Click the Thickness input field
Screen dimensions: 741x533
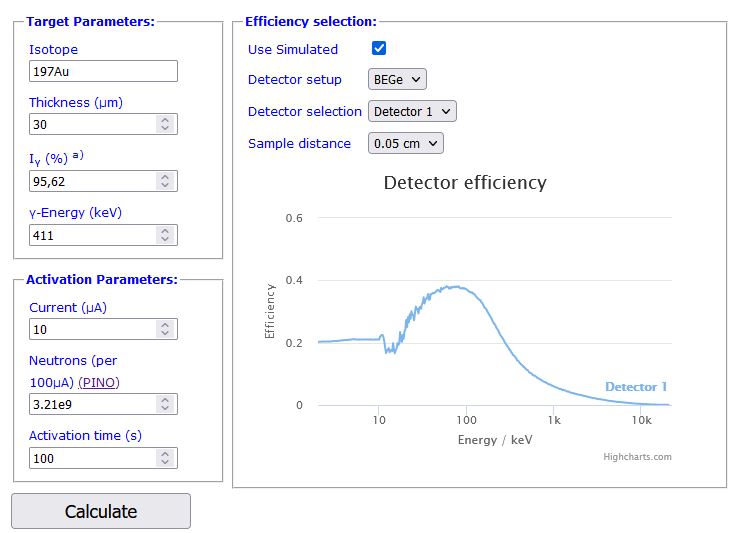(92, 124)
